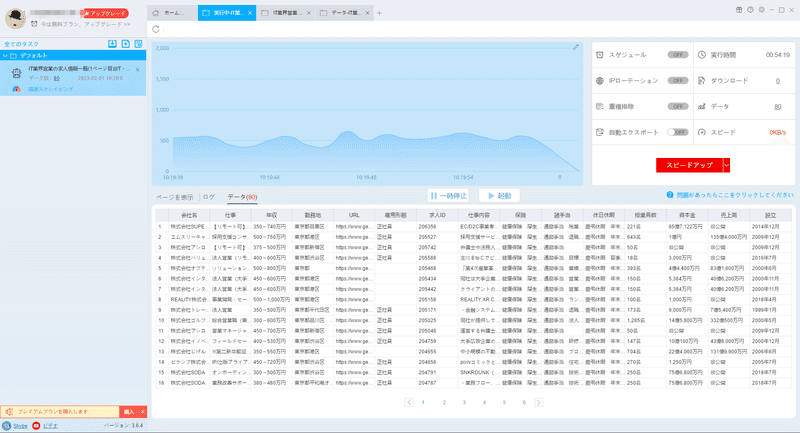The image size is (800, 433).
Task: Switch to the ホーム tab
Action: 172,13
